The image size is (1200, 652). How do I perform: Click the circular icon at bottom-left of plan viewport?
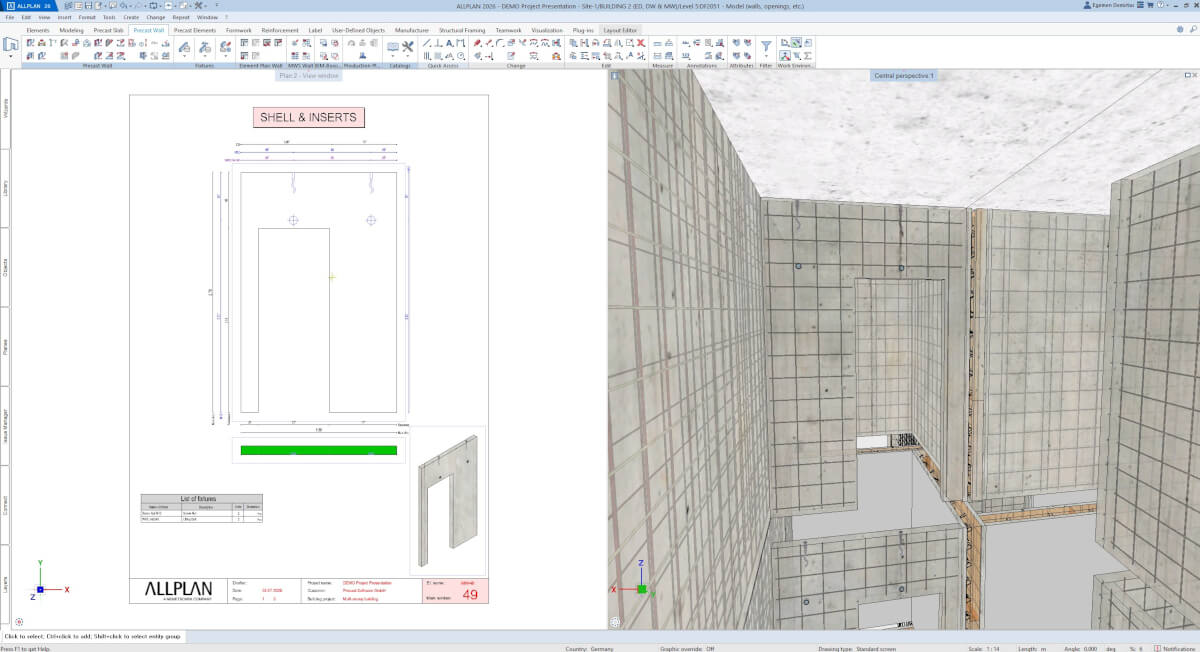[x=19, y=621]
